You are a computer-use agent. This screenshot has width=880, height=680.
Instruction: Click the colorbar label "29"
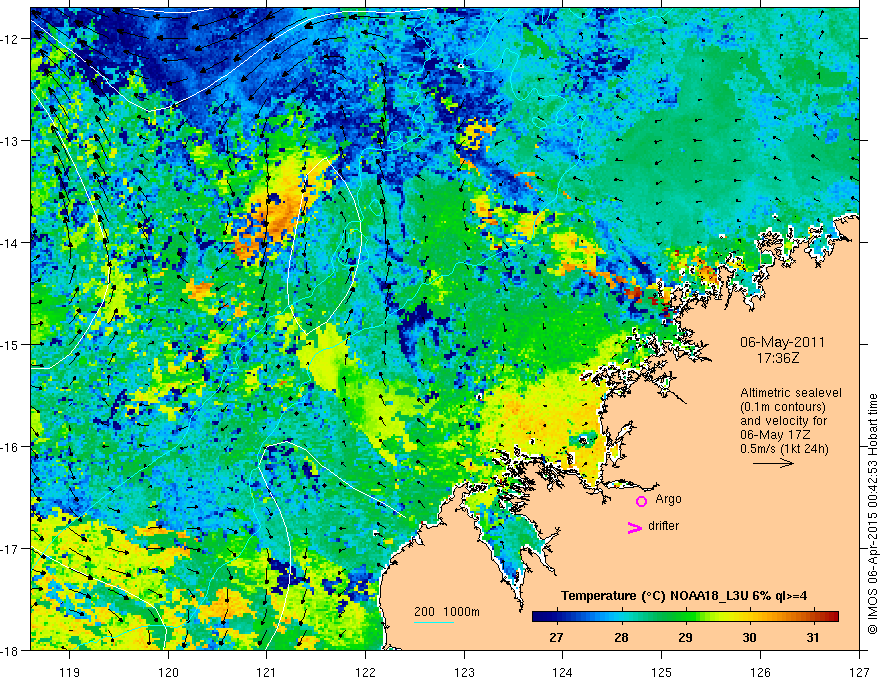(685, 637)
